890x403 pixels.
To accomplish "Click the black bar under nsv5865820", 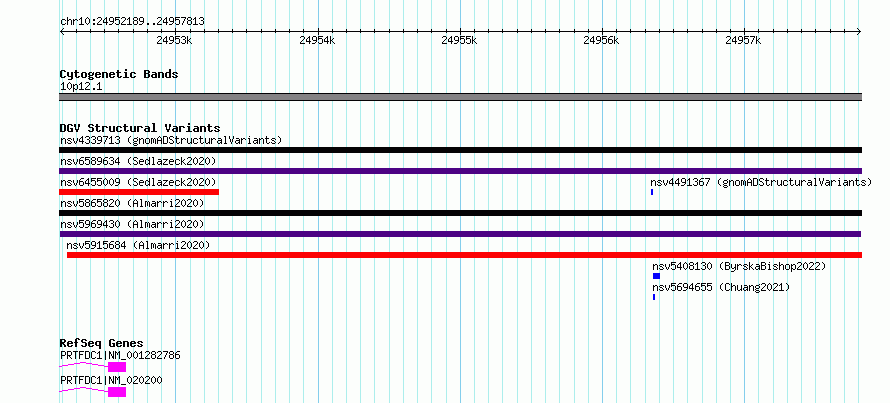I will pyautogui.click(x=460, y=213).
